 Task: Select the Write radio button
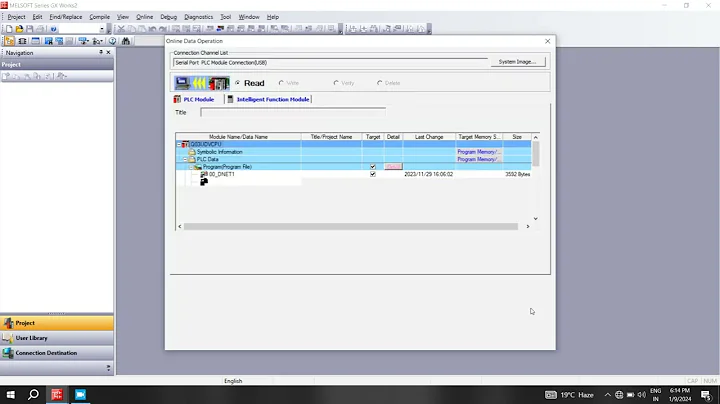point(281,83)
